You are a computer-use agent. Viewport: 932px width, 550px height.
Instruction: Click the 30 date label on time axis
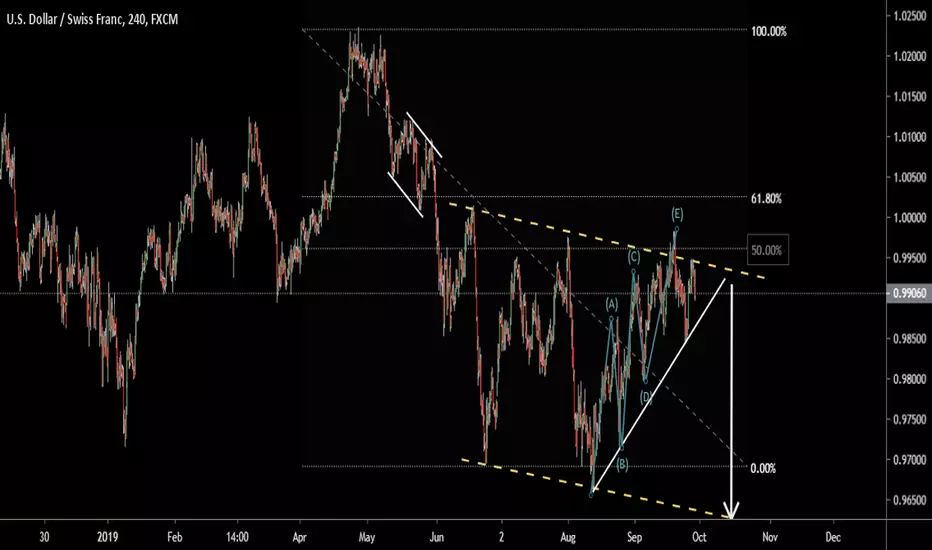45,538
